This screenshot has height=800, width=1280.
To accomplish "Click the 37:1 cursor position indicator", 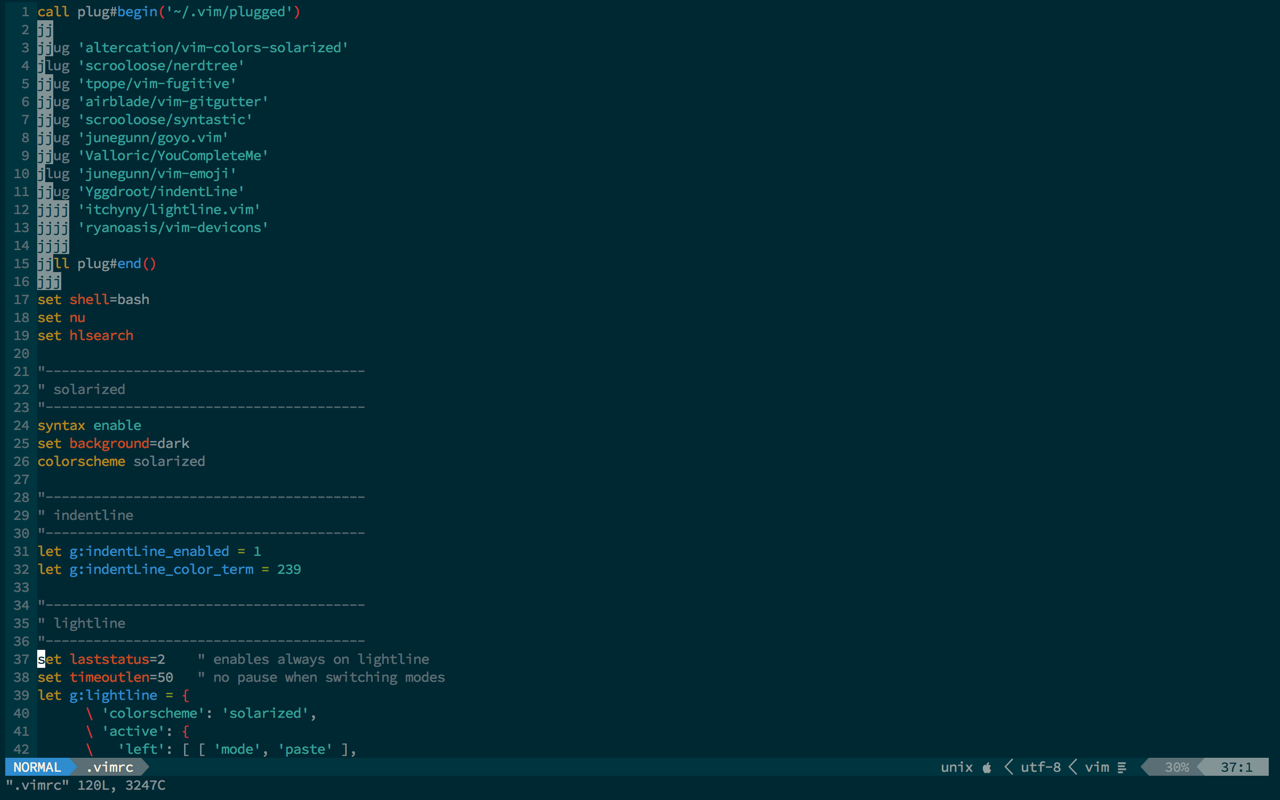I will pyautogui.click(x=1237, y=767).
